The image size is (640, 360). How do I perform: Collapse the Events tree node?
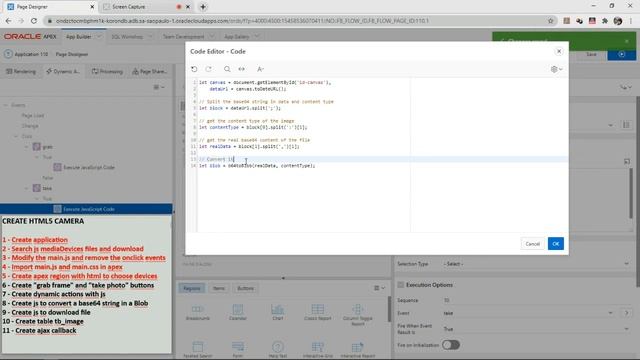pos(6,105)
